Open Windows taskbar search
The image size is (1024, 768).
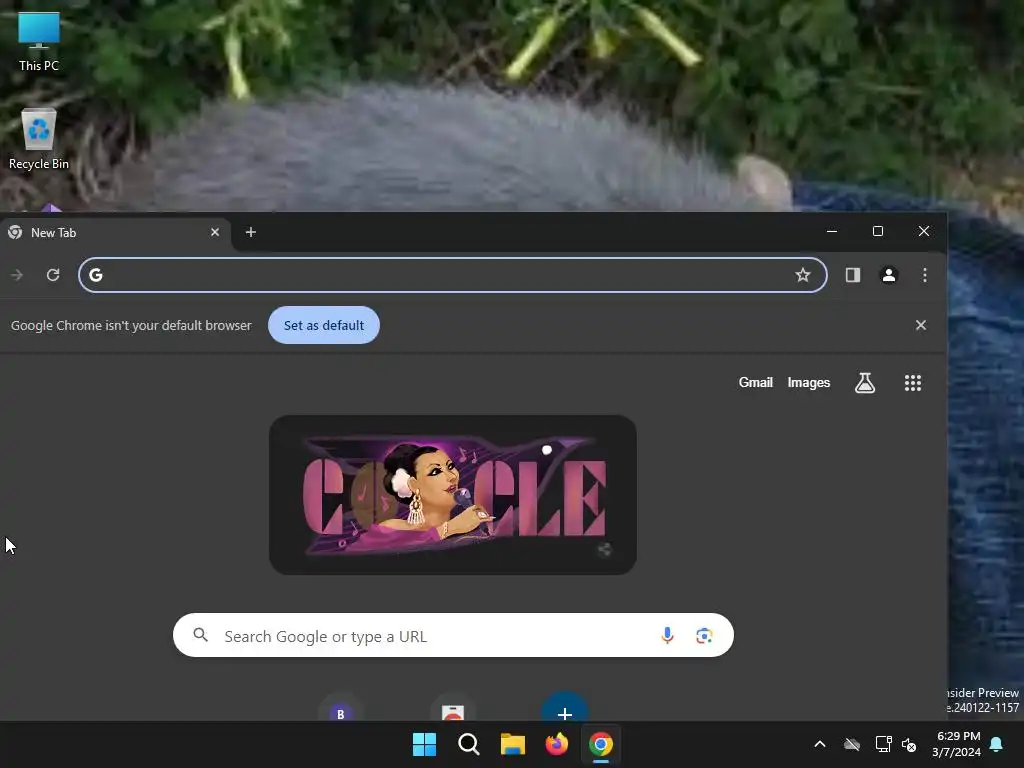click(468, 744)
